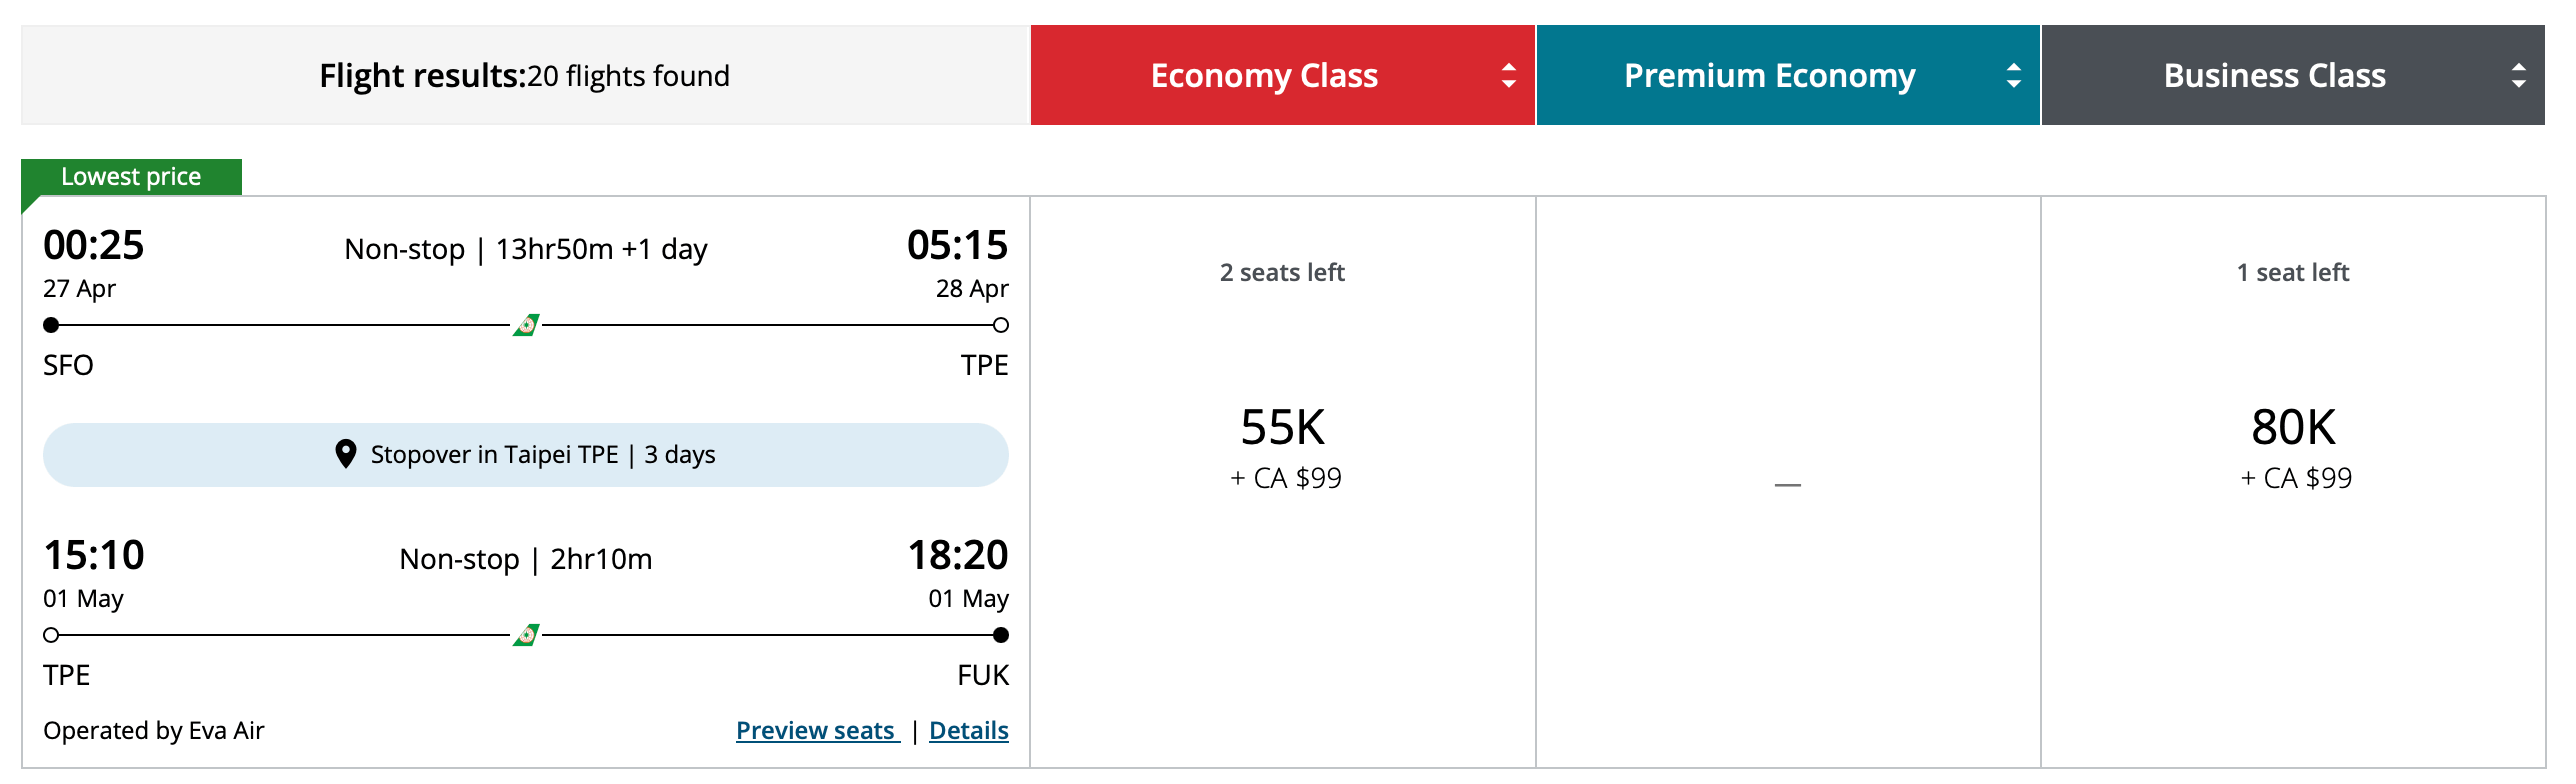Click the TPE arrival dot on the flight timeline
The image size is (2576, 784).
pos(1000,324)
